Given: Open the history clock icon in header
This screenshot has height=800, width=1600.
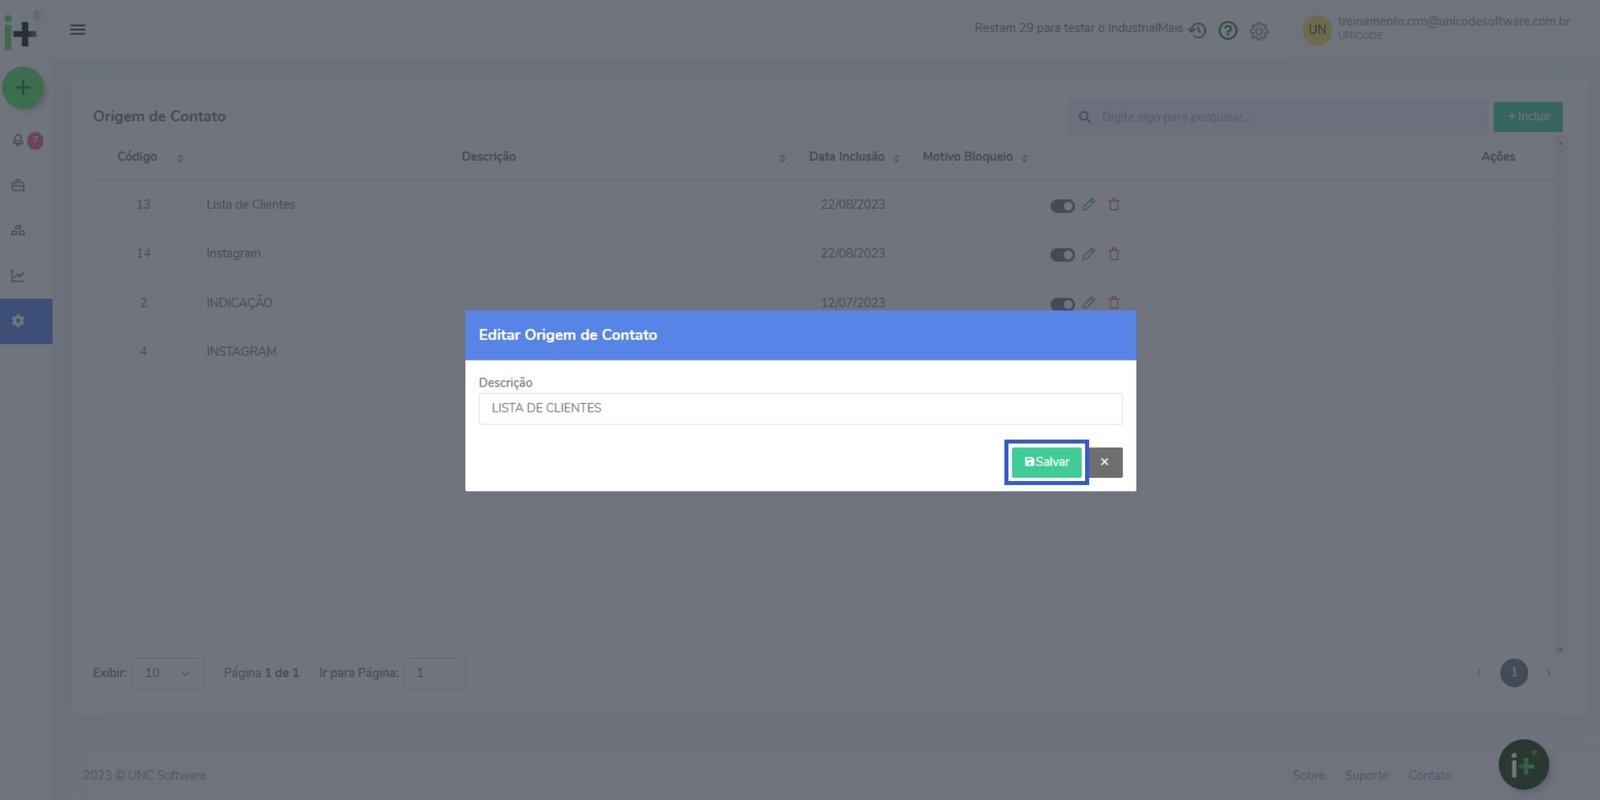Looking at the screenshot, I should tap(1197, 31).
